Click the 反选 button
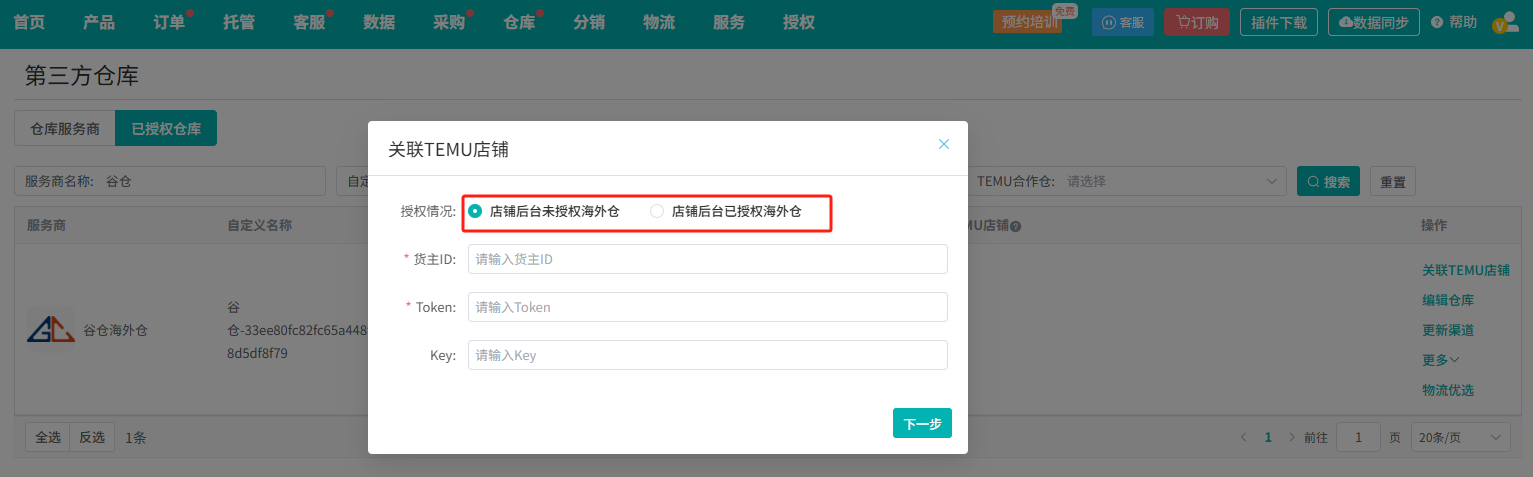Screen dimensions: 1533x477 click(92, 437)
